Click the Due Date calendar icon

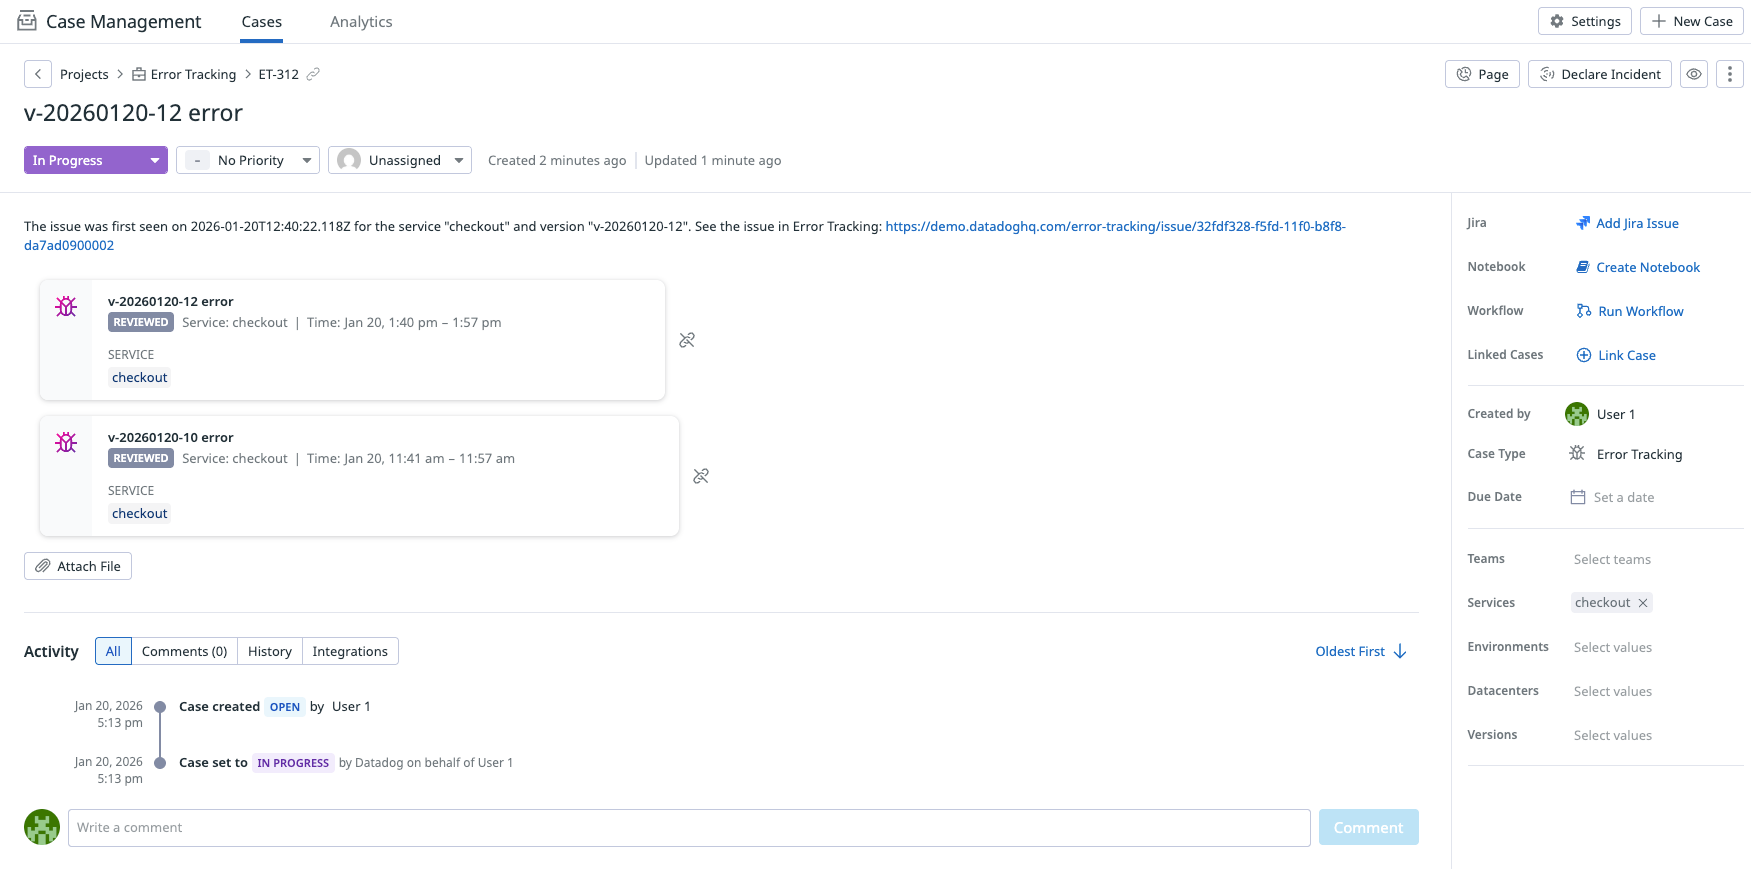click(x=1578, y=497)
